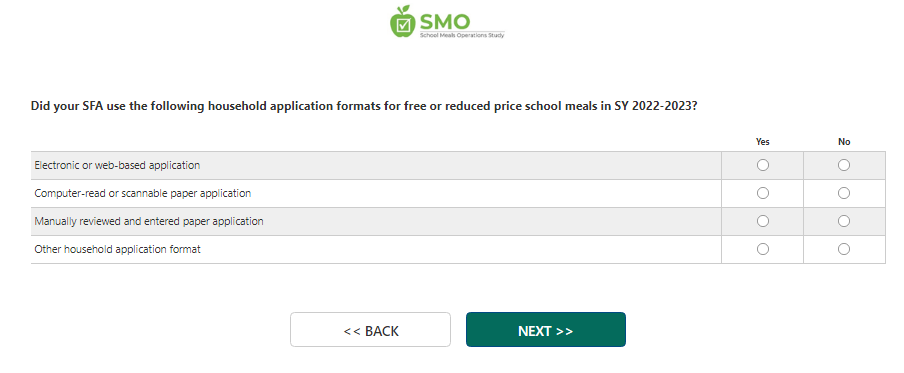This screenshot has height=373, width=904.
Task: Click the survey question about household application formats
Action: (x=364, y=107)
